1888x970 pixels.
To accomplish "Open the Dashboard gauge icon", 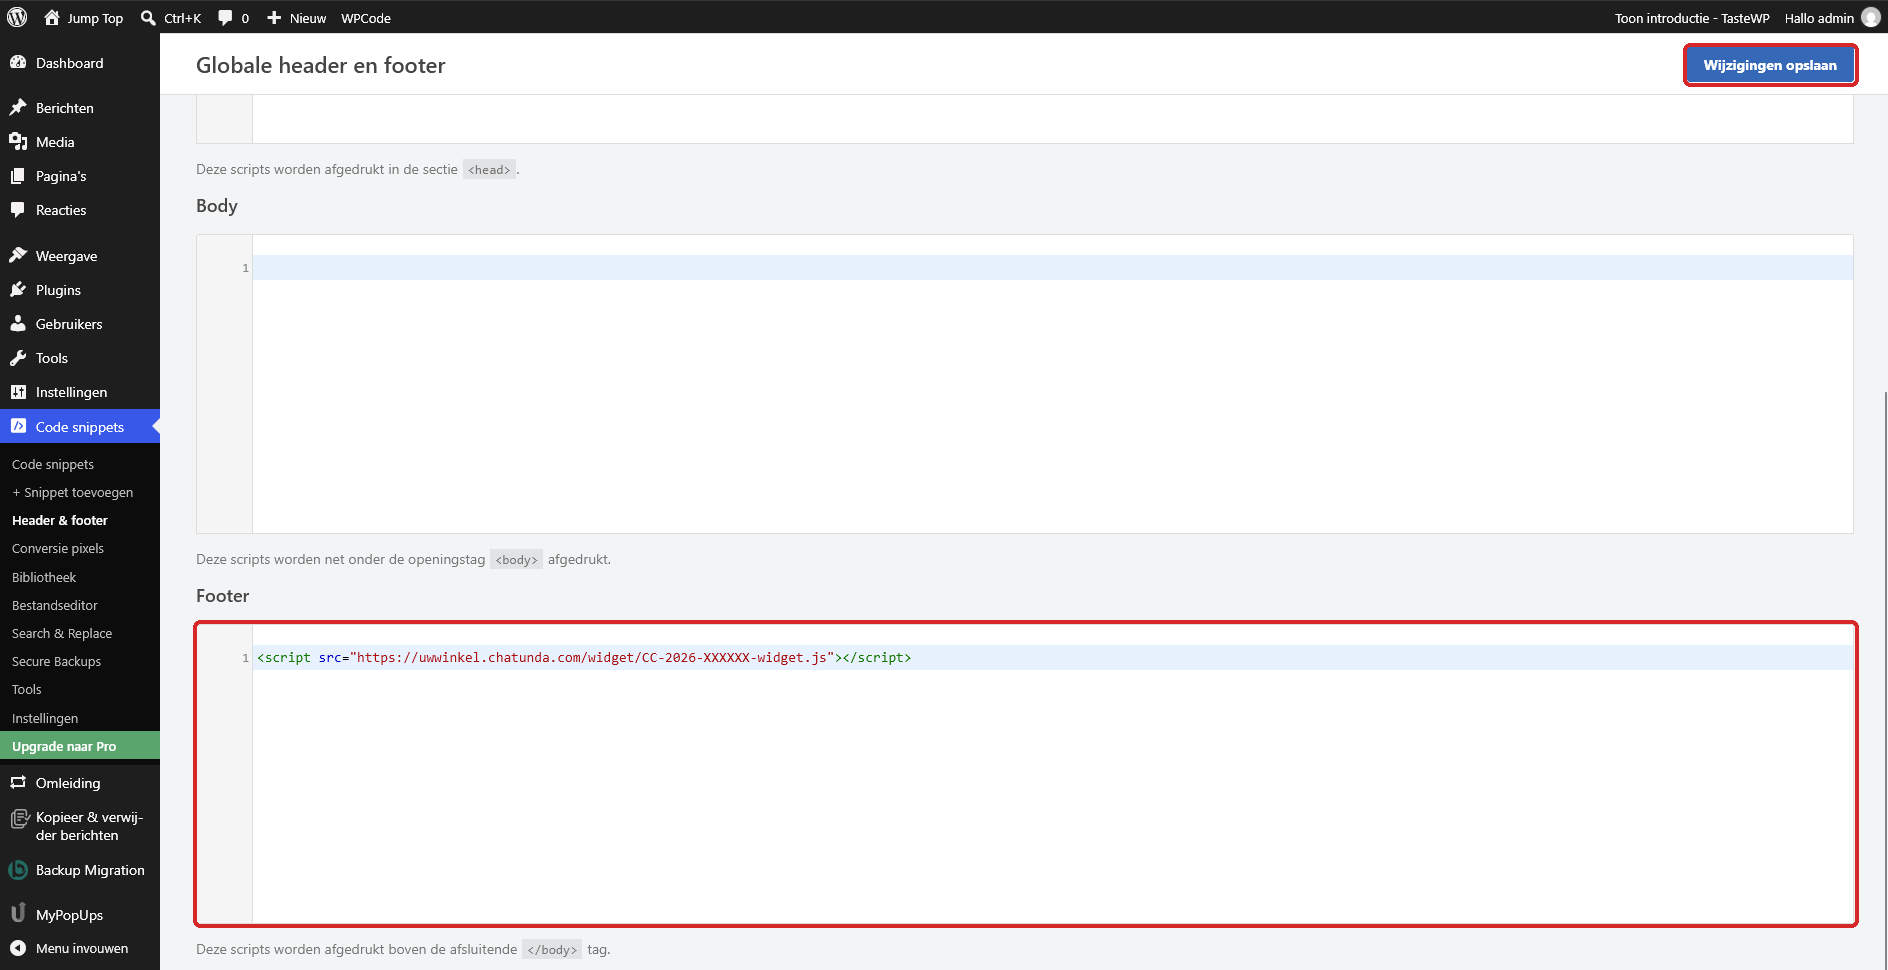I will [18, 62].
